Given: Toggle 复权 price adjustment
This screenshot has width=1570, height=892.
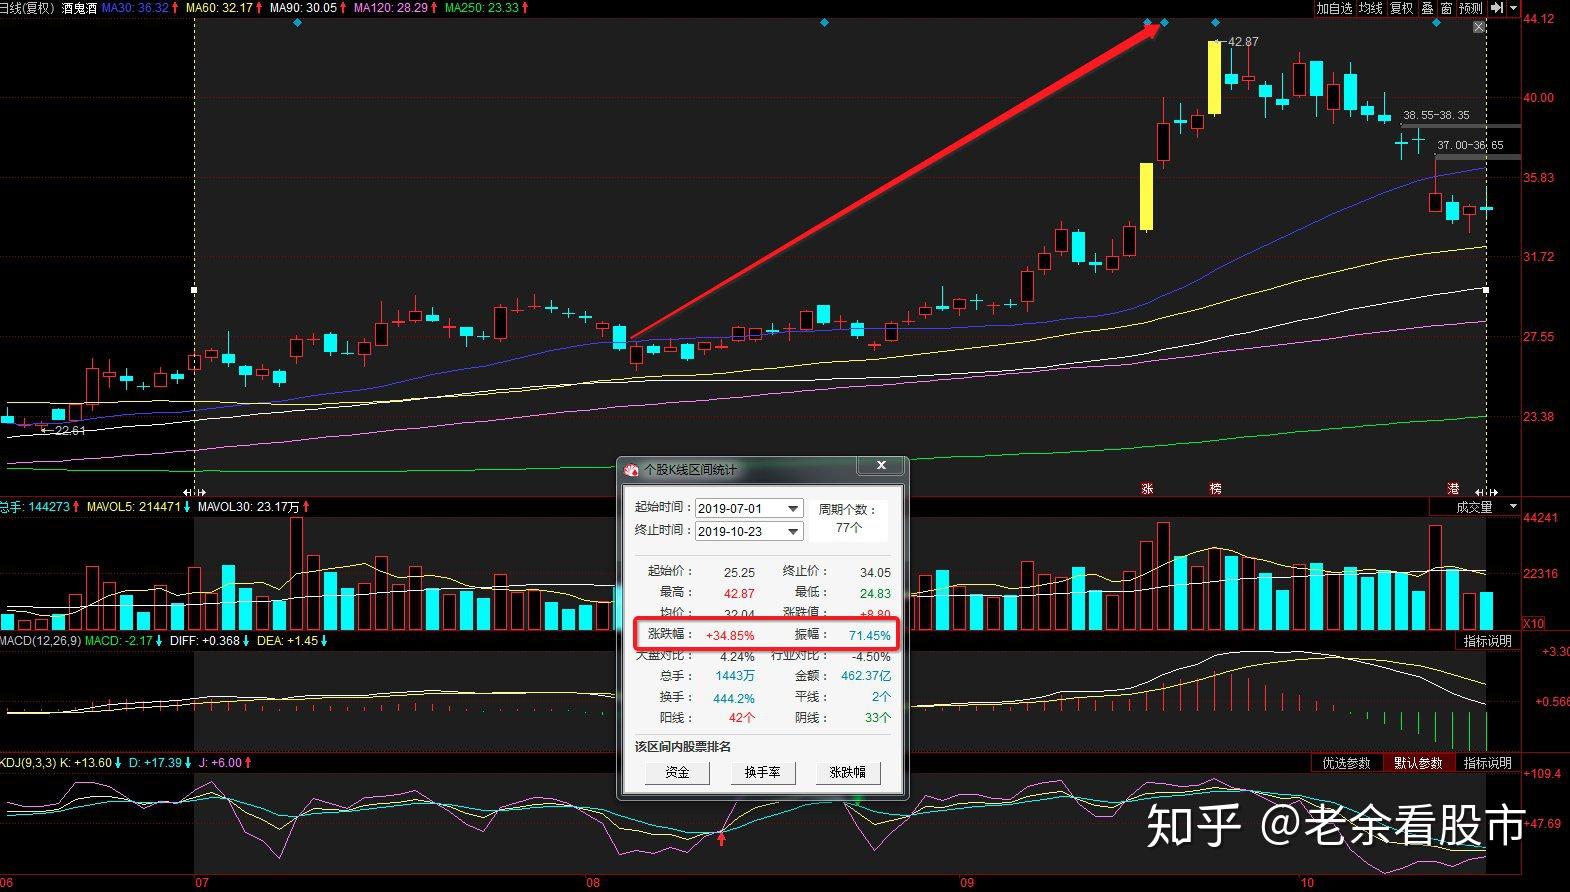Looking at the screenshot, I should [x=1402, y=8].
